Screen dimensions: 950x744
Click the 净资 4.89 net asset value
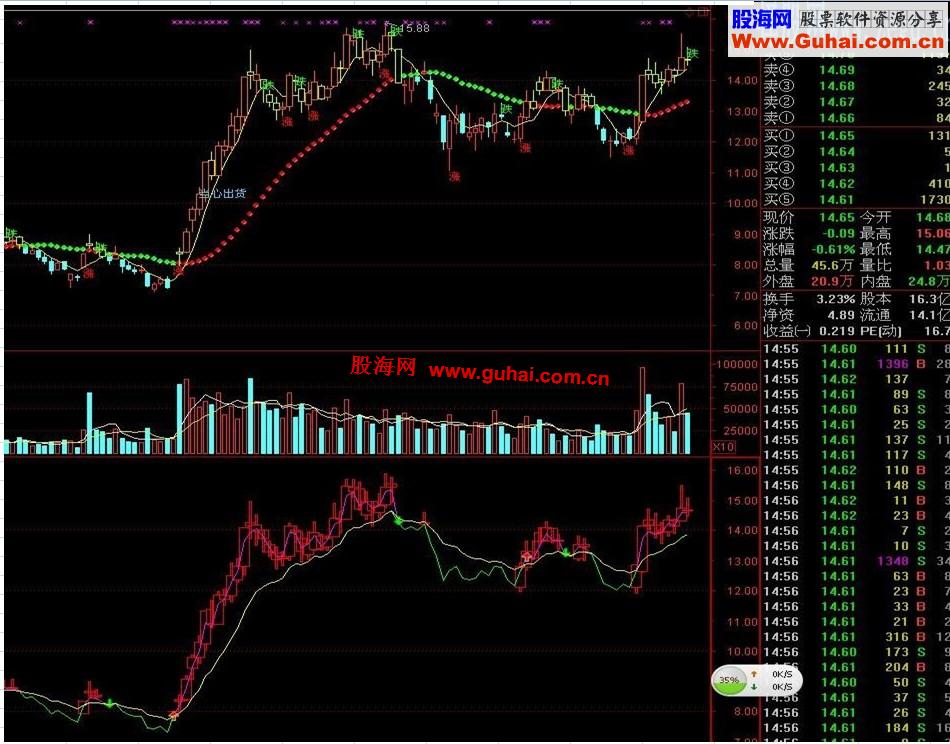[843, 315]
